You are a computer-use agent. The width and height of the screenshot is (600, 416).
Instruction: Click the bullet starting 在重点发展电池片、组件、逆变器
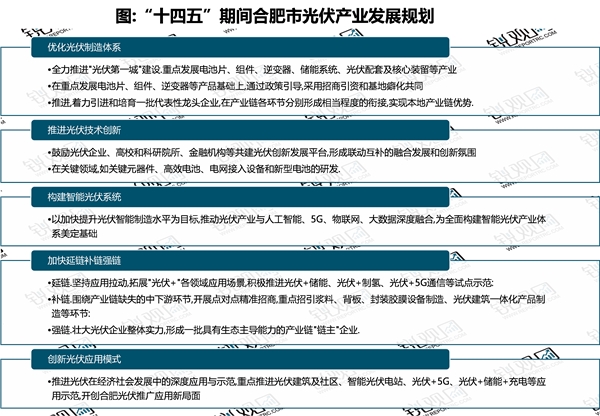point(235,86)
